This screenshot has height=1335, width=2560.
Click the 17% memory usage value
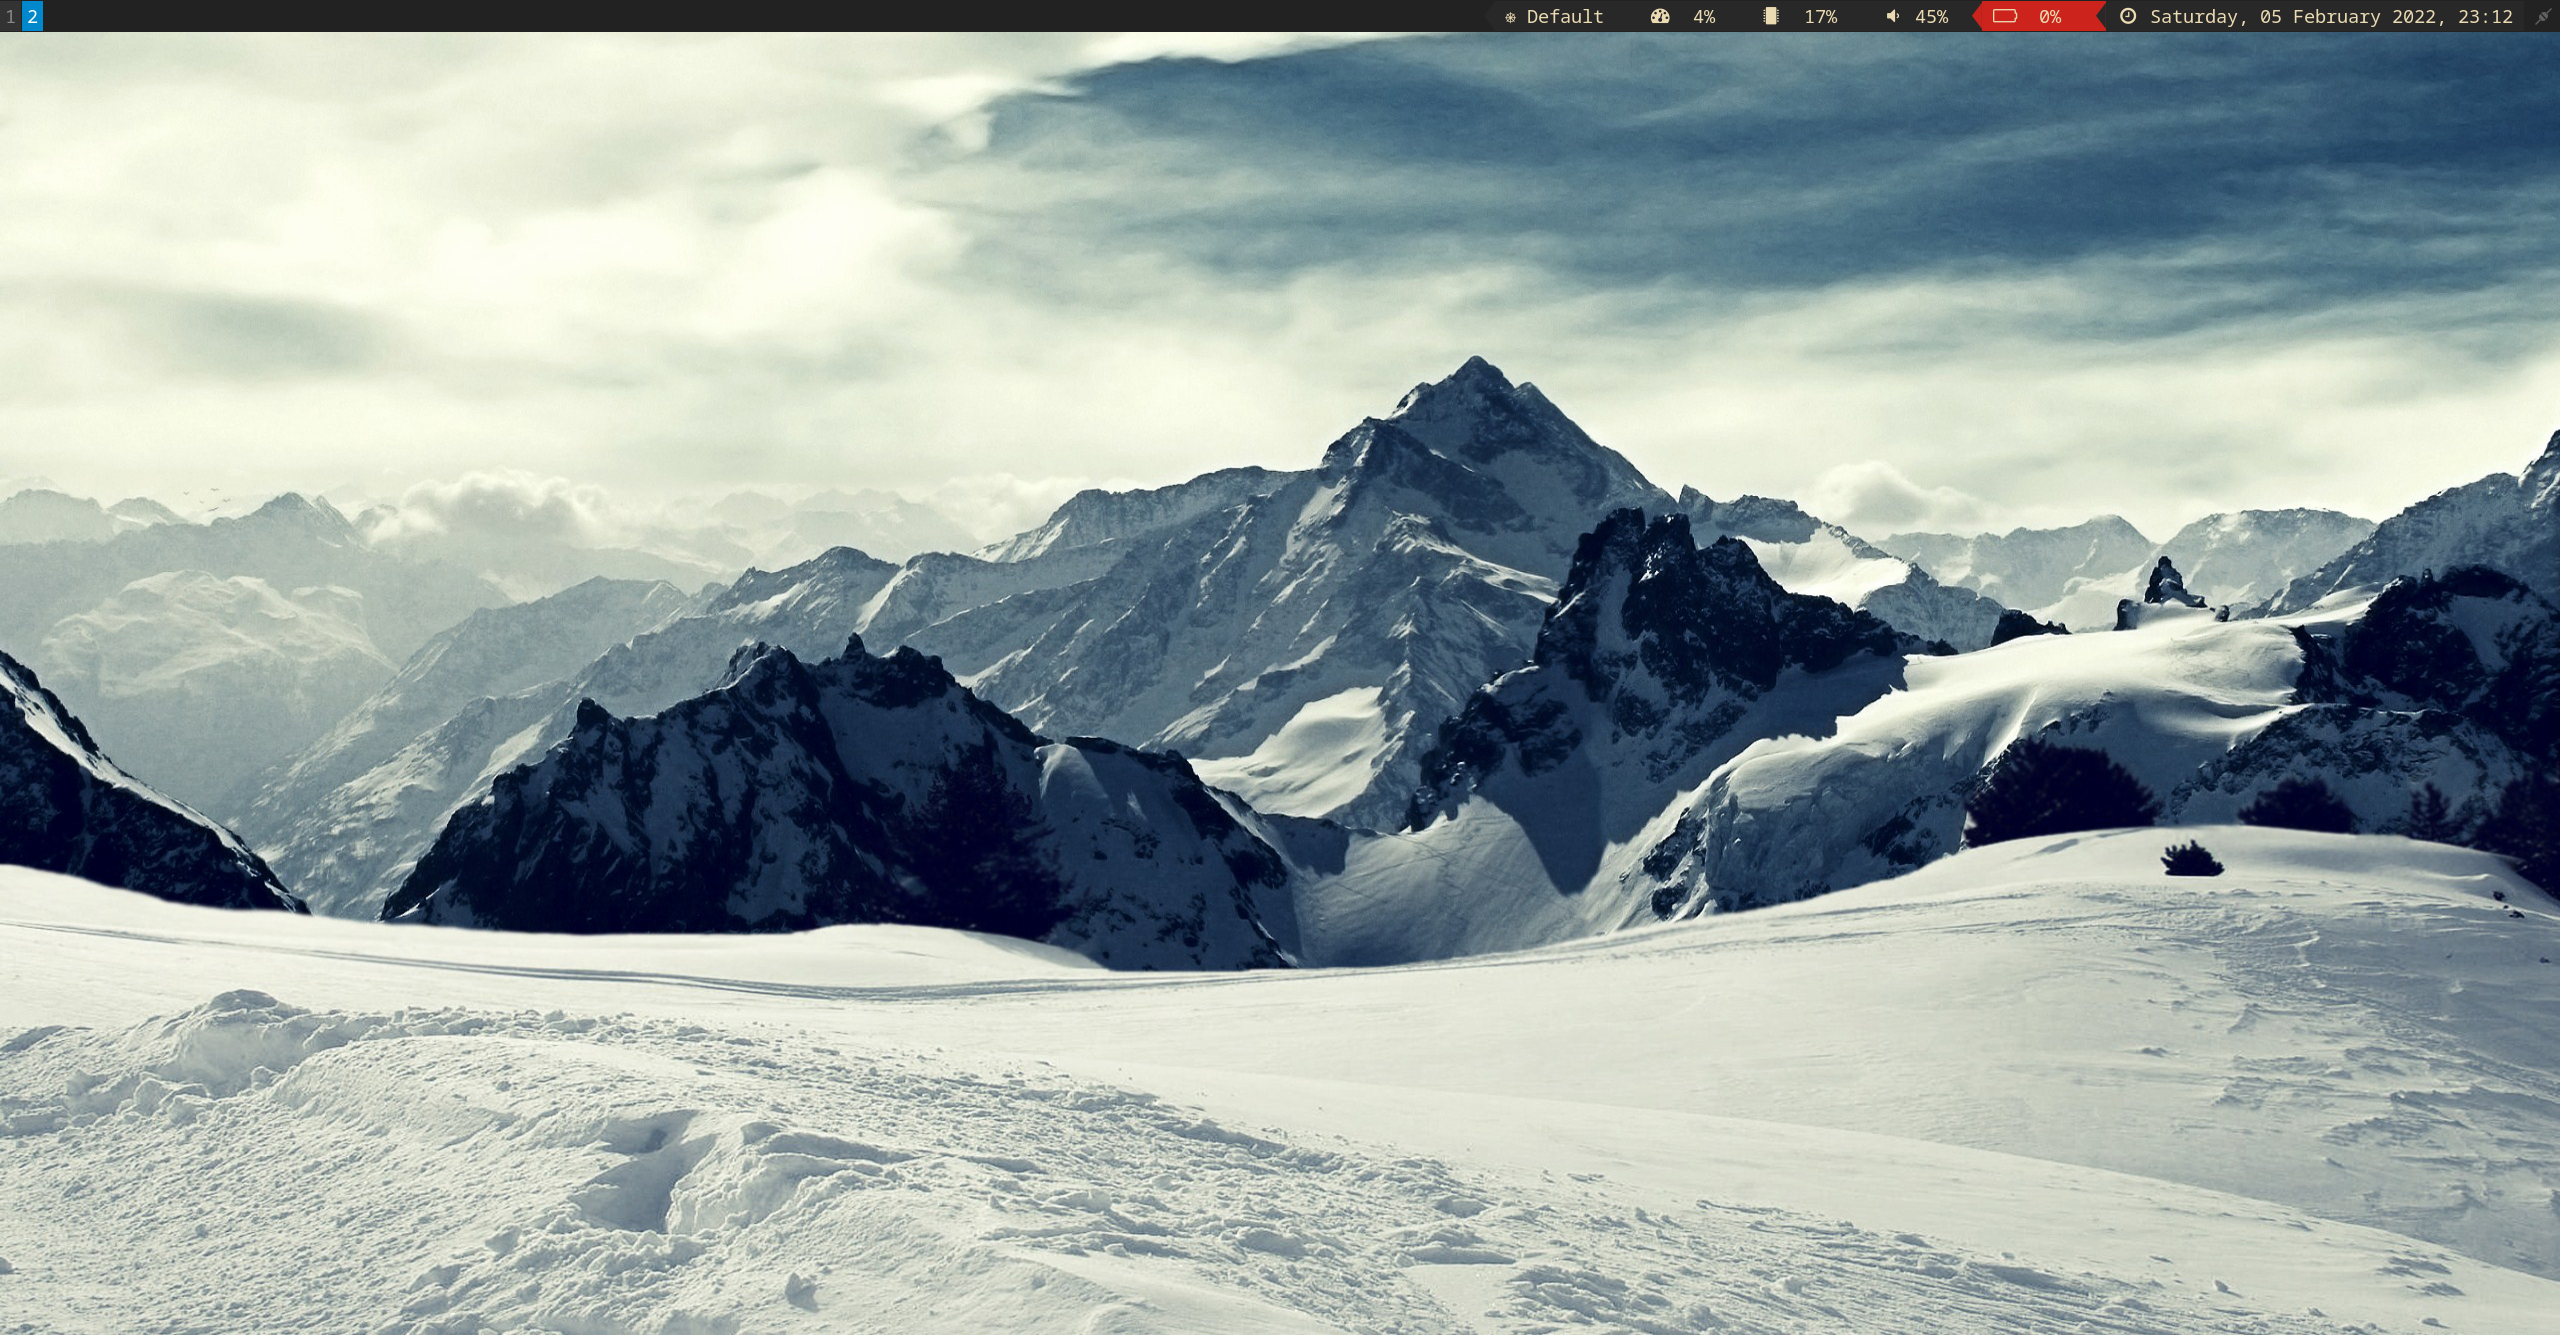click(x=1820, y=17)
